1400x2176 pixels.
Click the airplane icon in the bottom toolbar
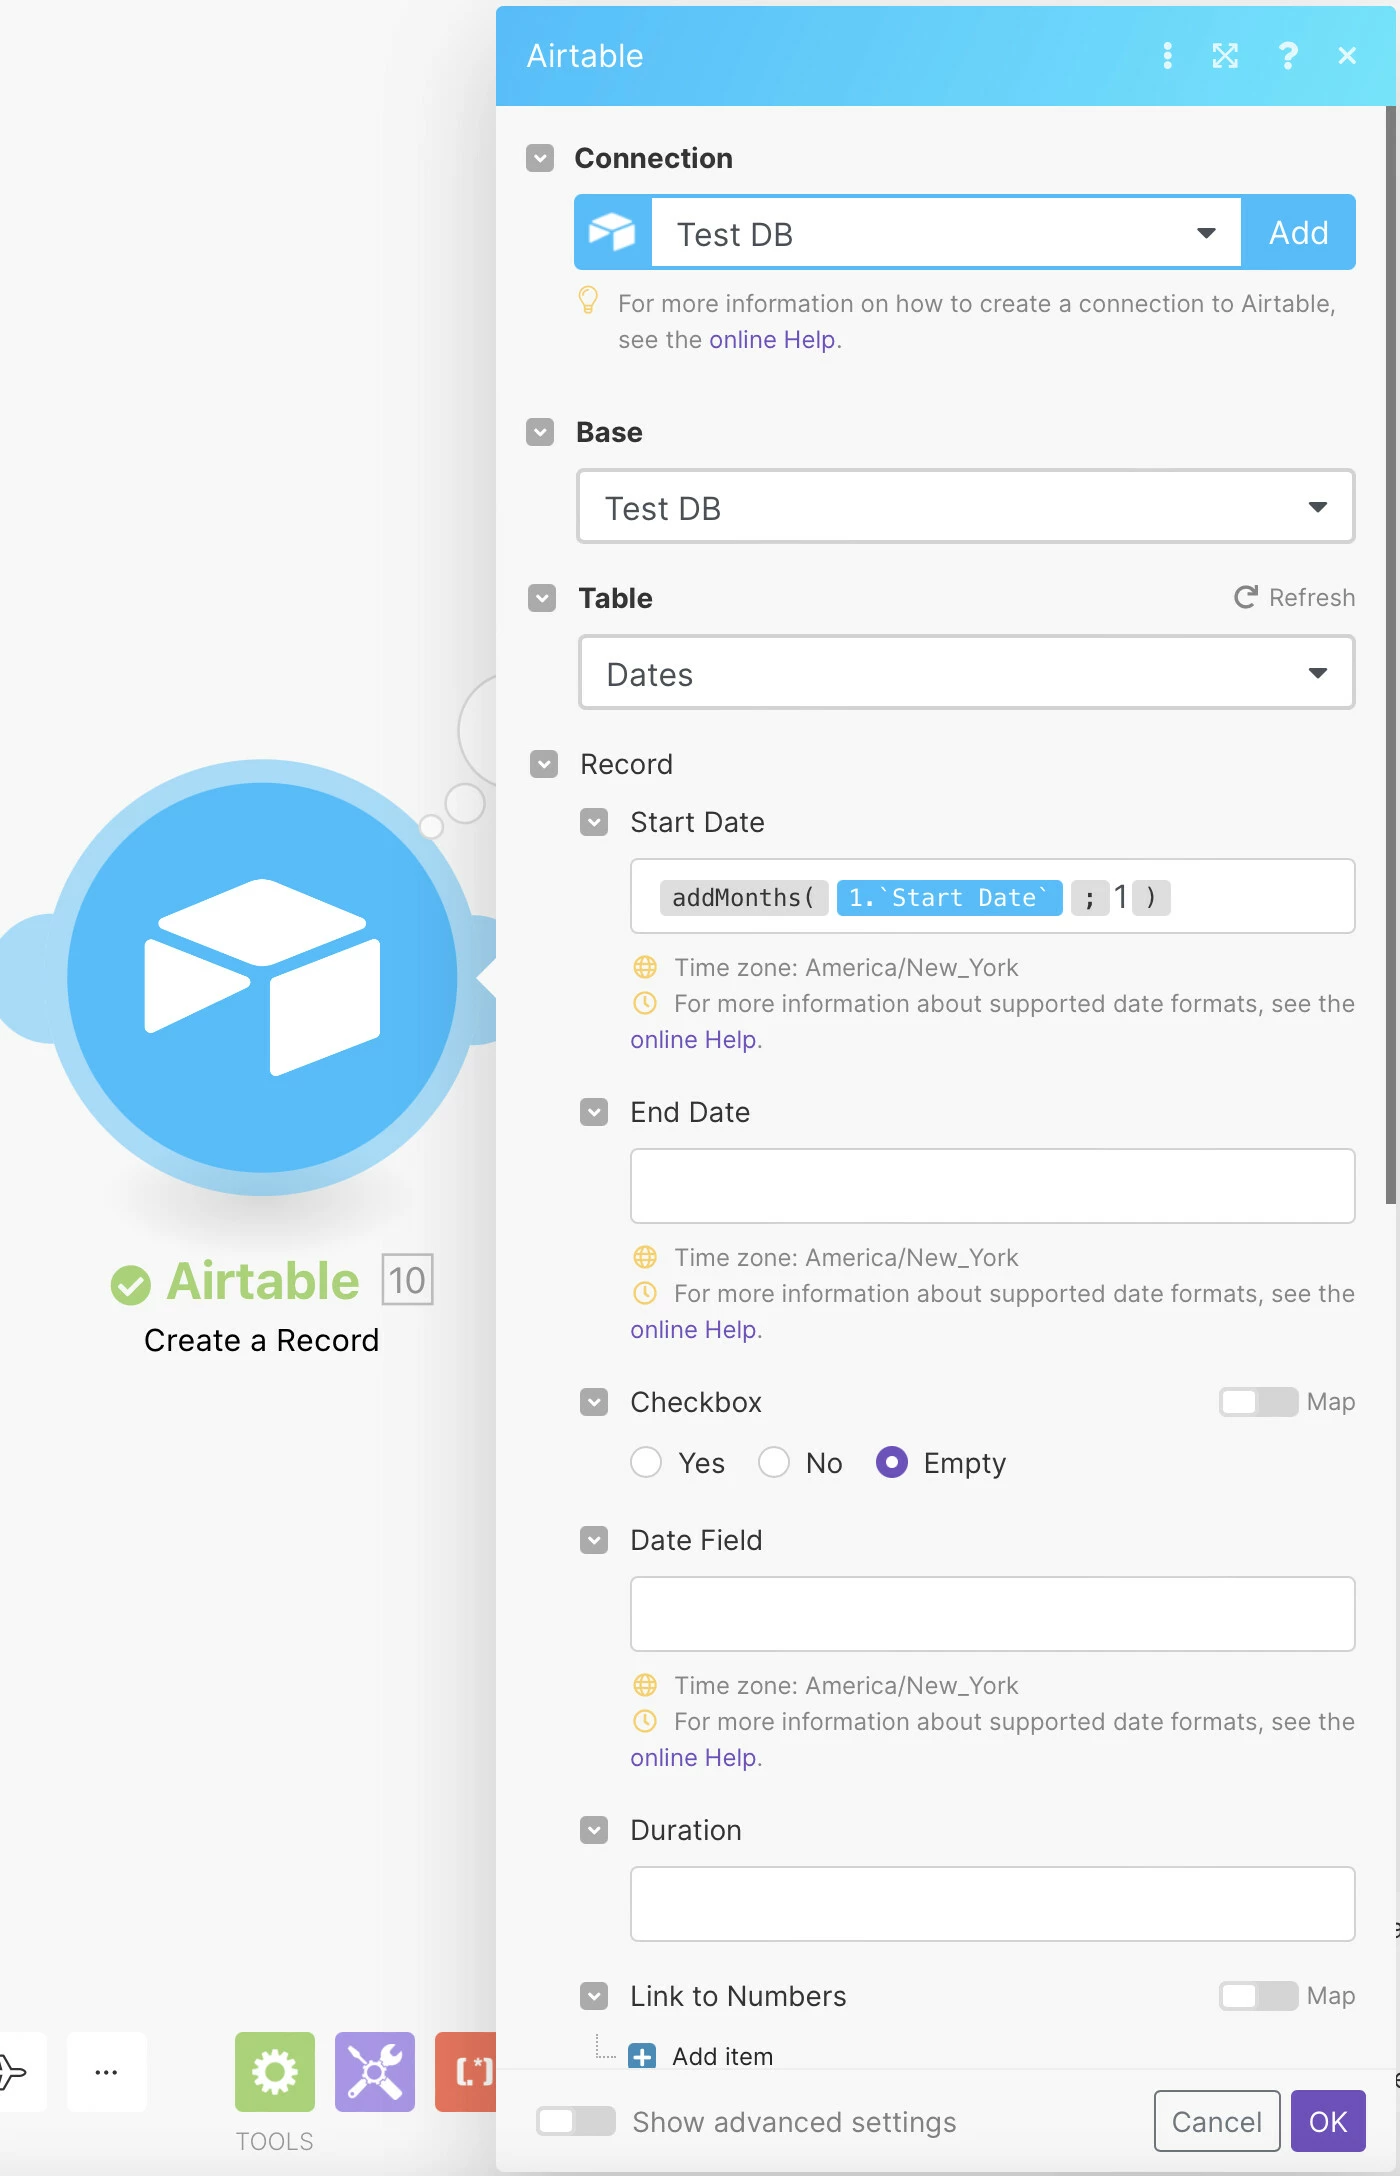point(14,2072)
